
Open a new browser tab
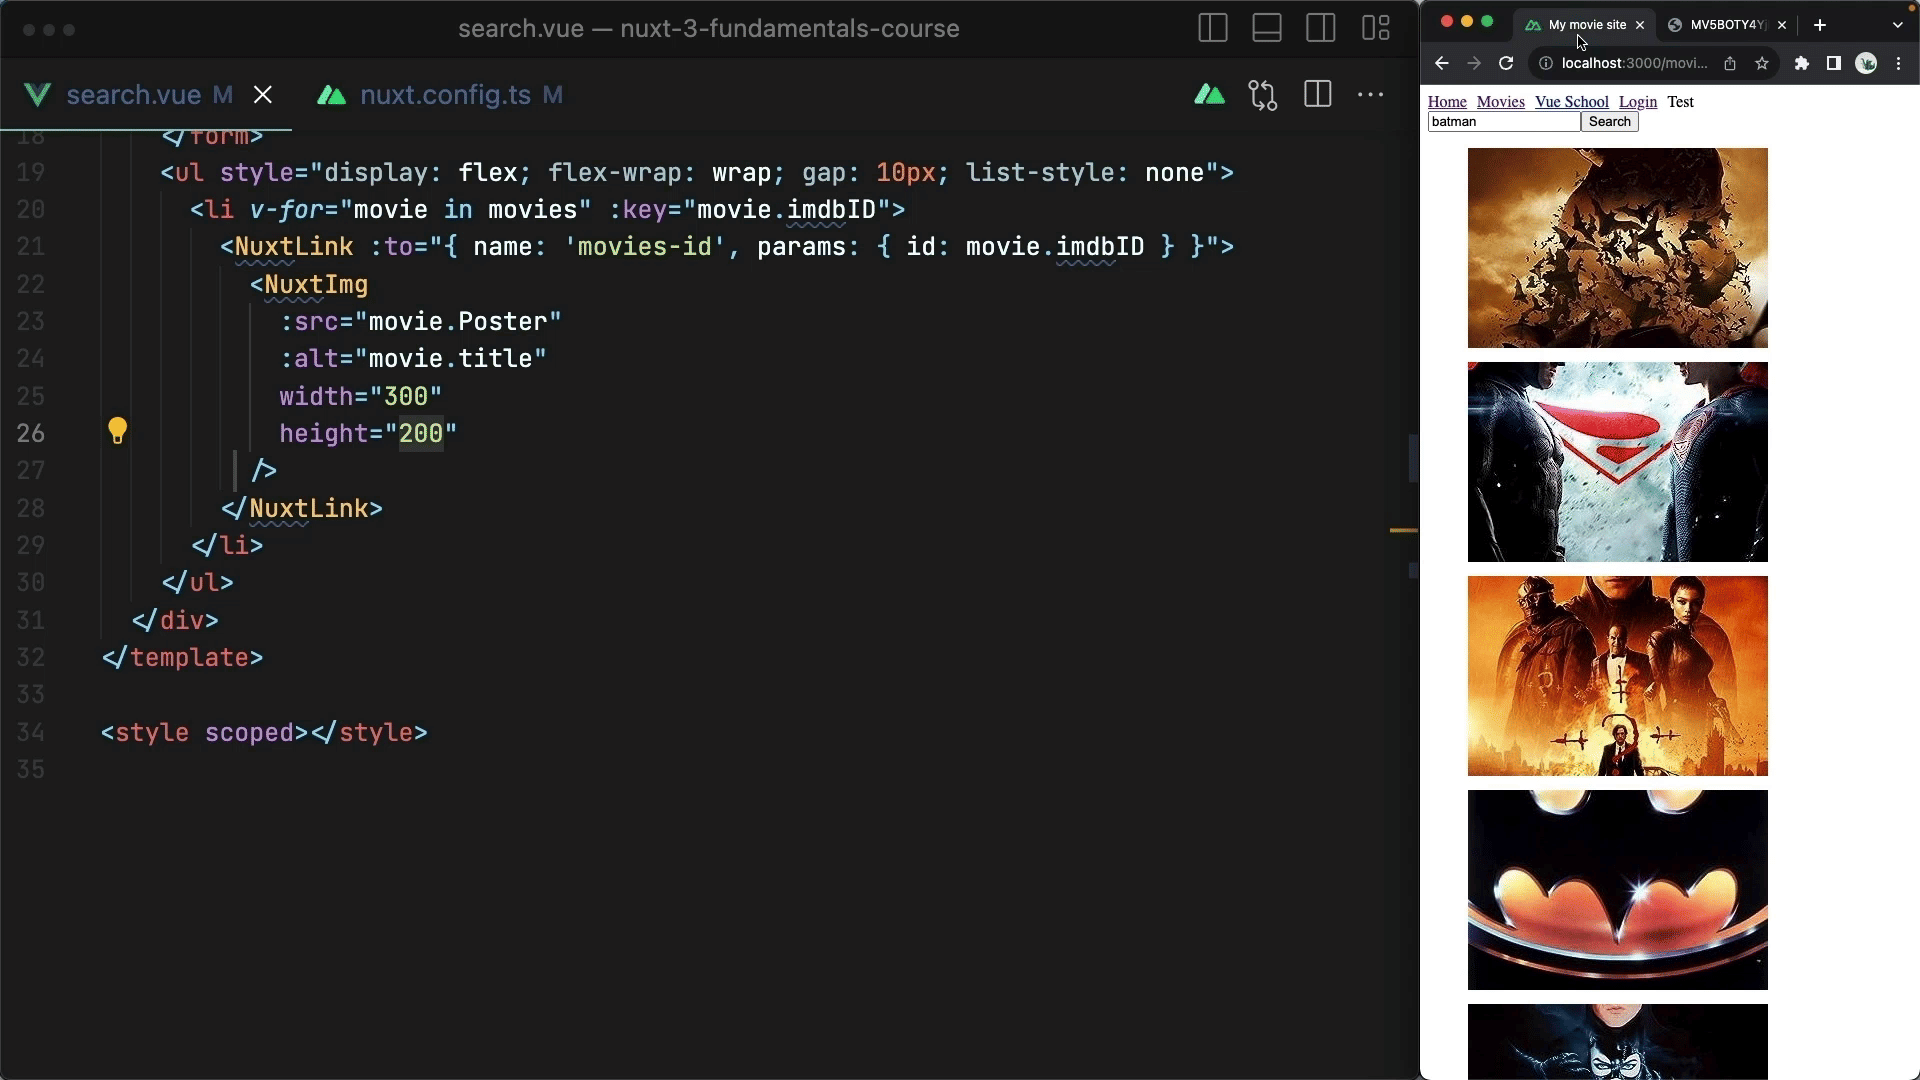click(1820, 25)
